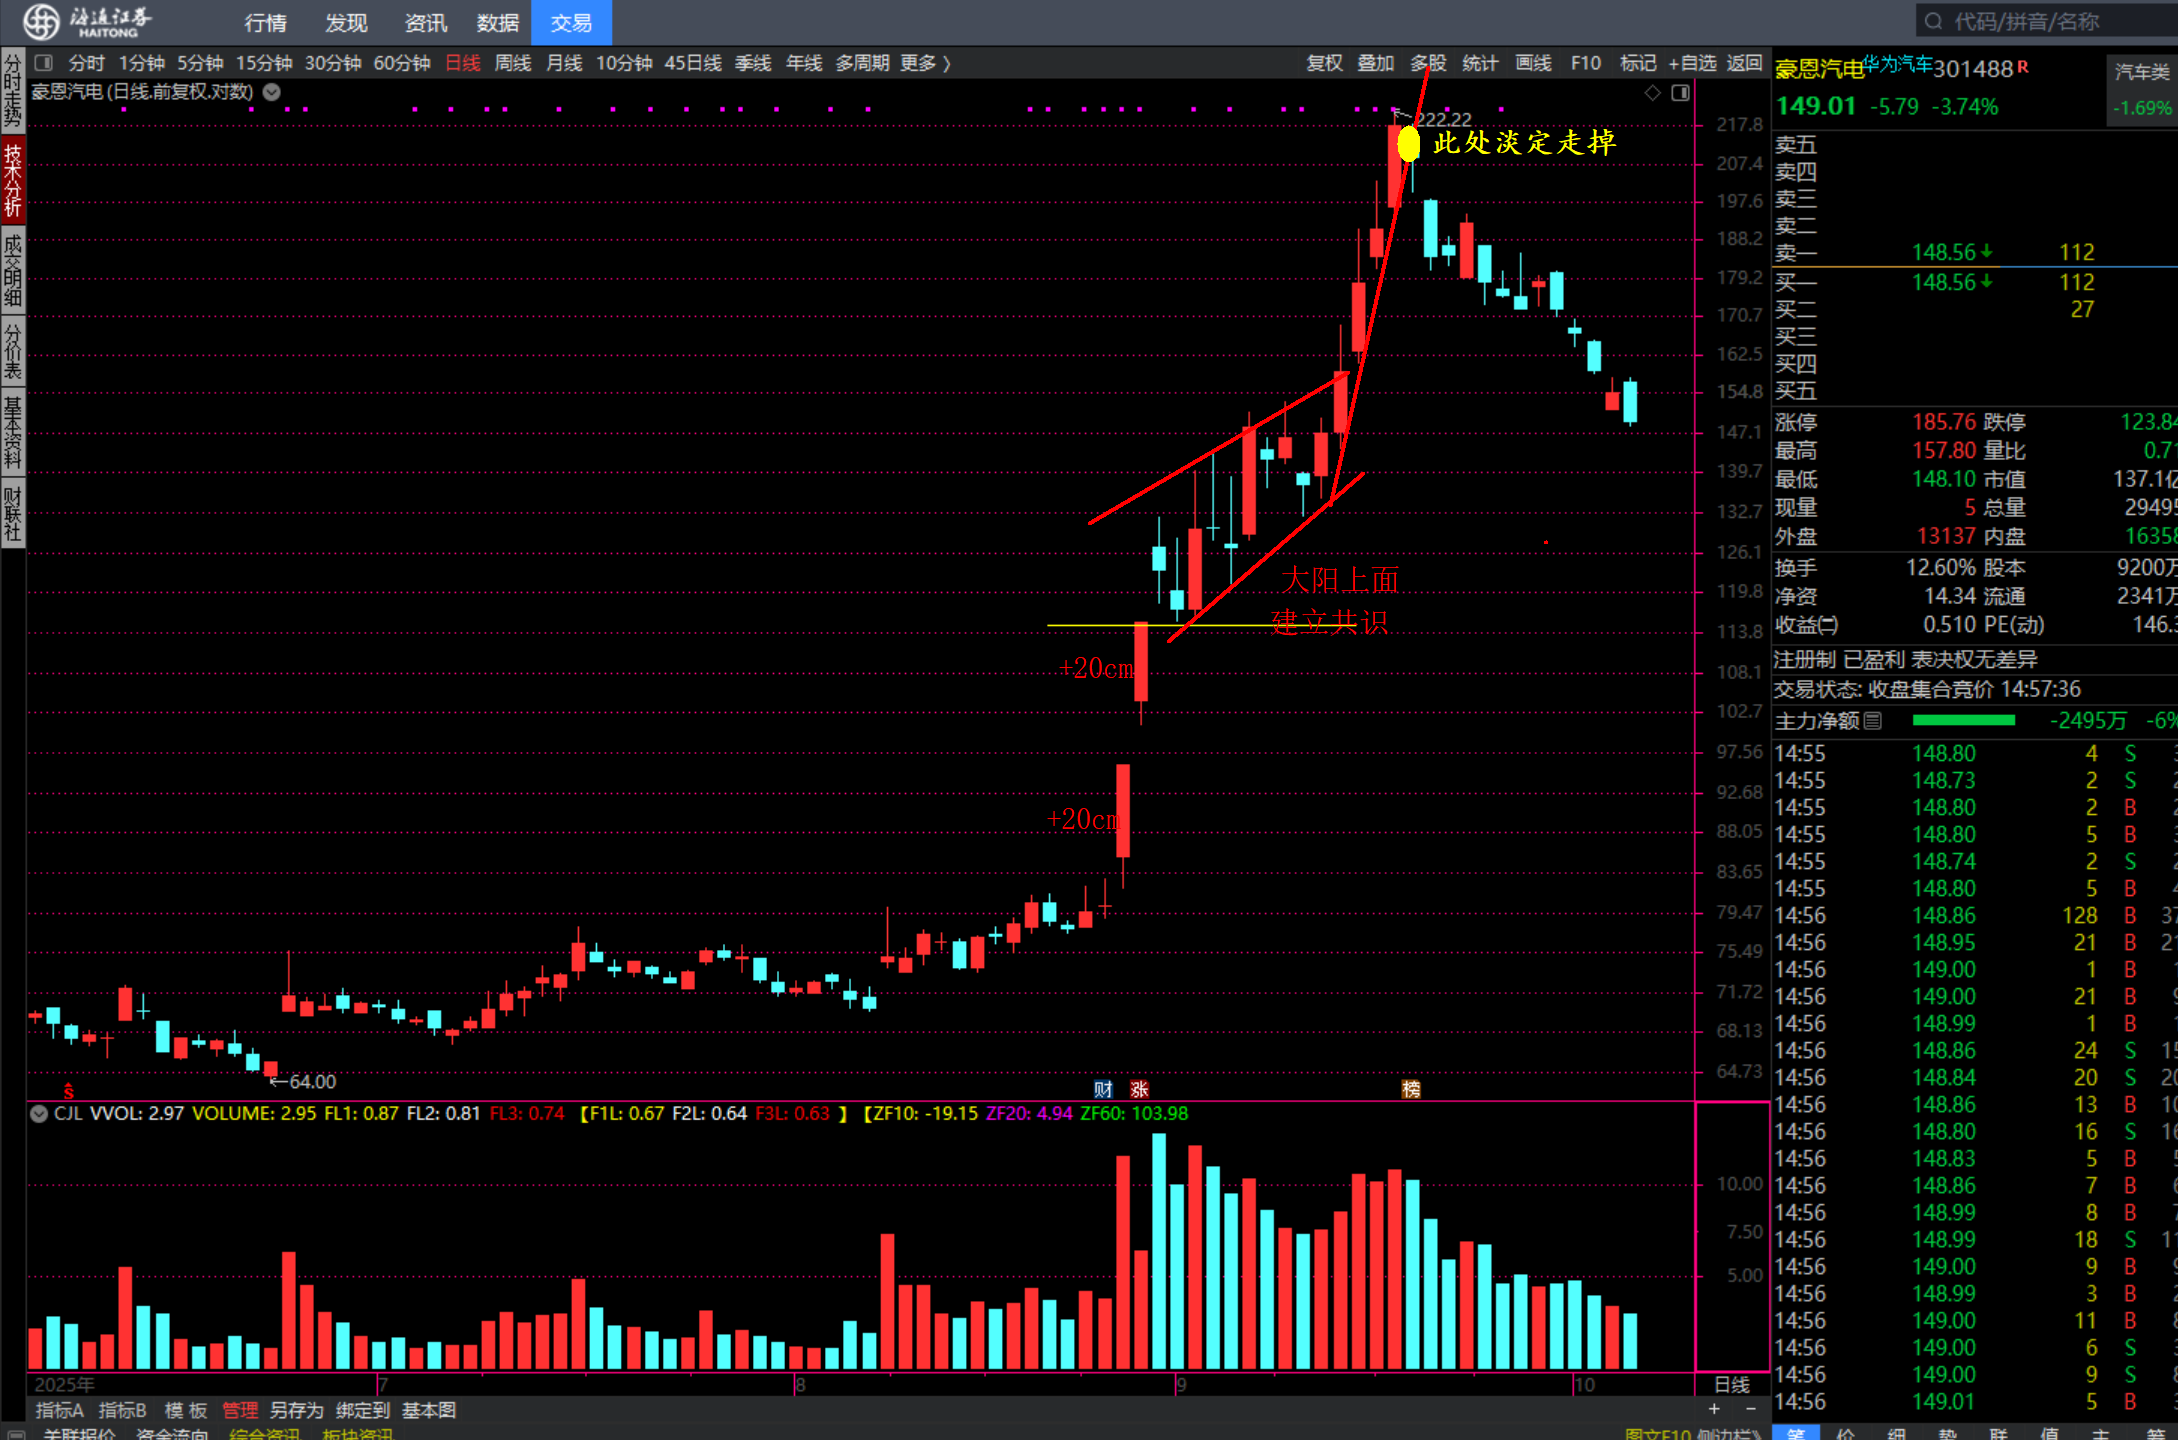Open the 豪恩汽电 chart settings dropdown arrow
This screenshot has width=2178, height=1440.
pyautogui.click(x=271, y=92)
